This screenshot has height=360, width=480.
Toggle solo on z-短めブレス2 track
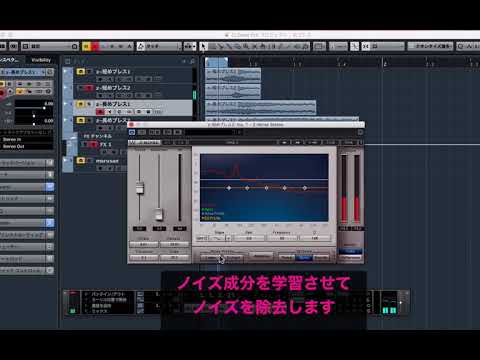pos(89,88)
